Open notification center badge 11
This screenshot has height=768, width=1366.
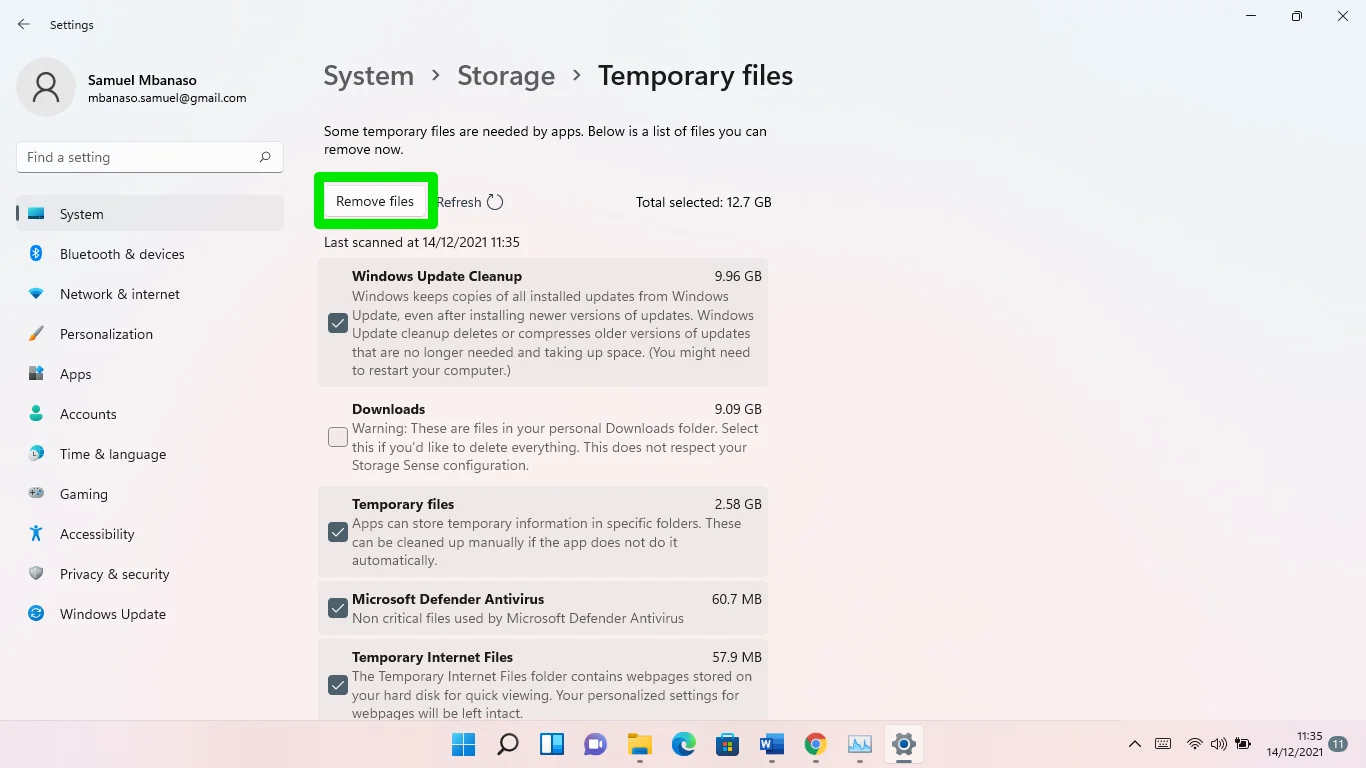1339,744
